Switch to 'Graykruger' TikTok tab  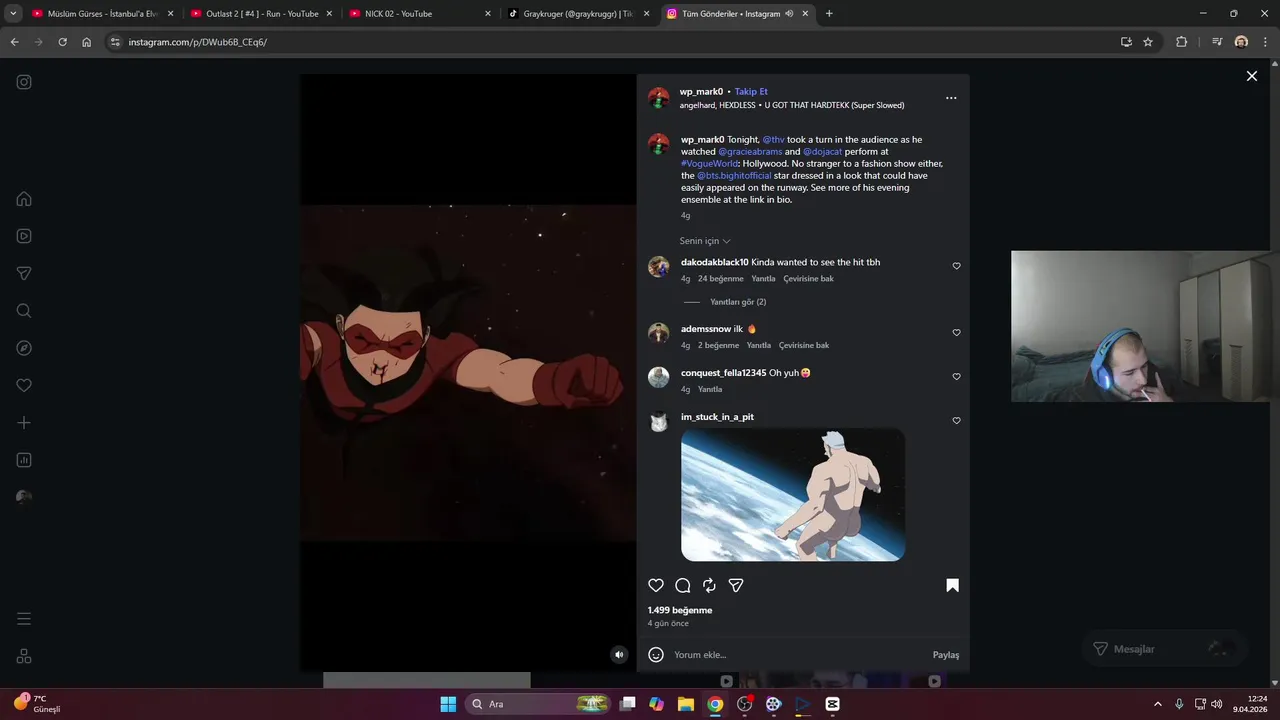pyautogui.click(x=580, y=14)
